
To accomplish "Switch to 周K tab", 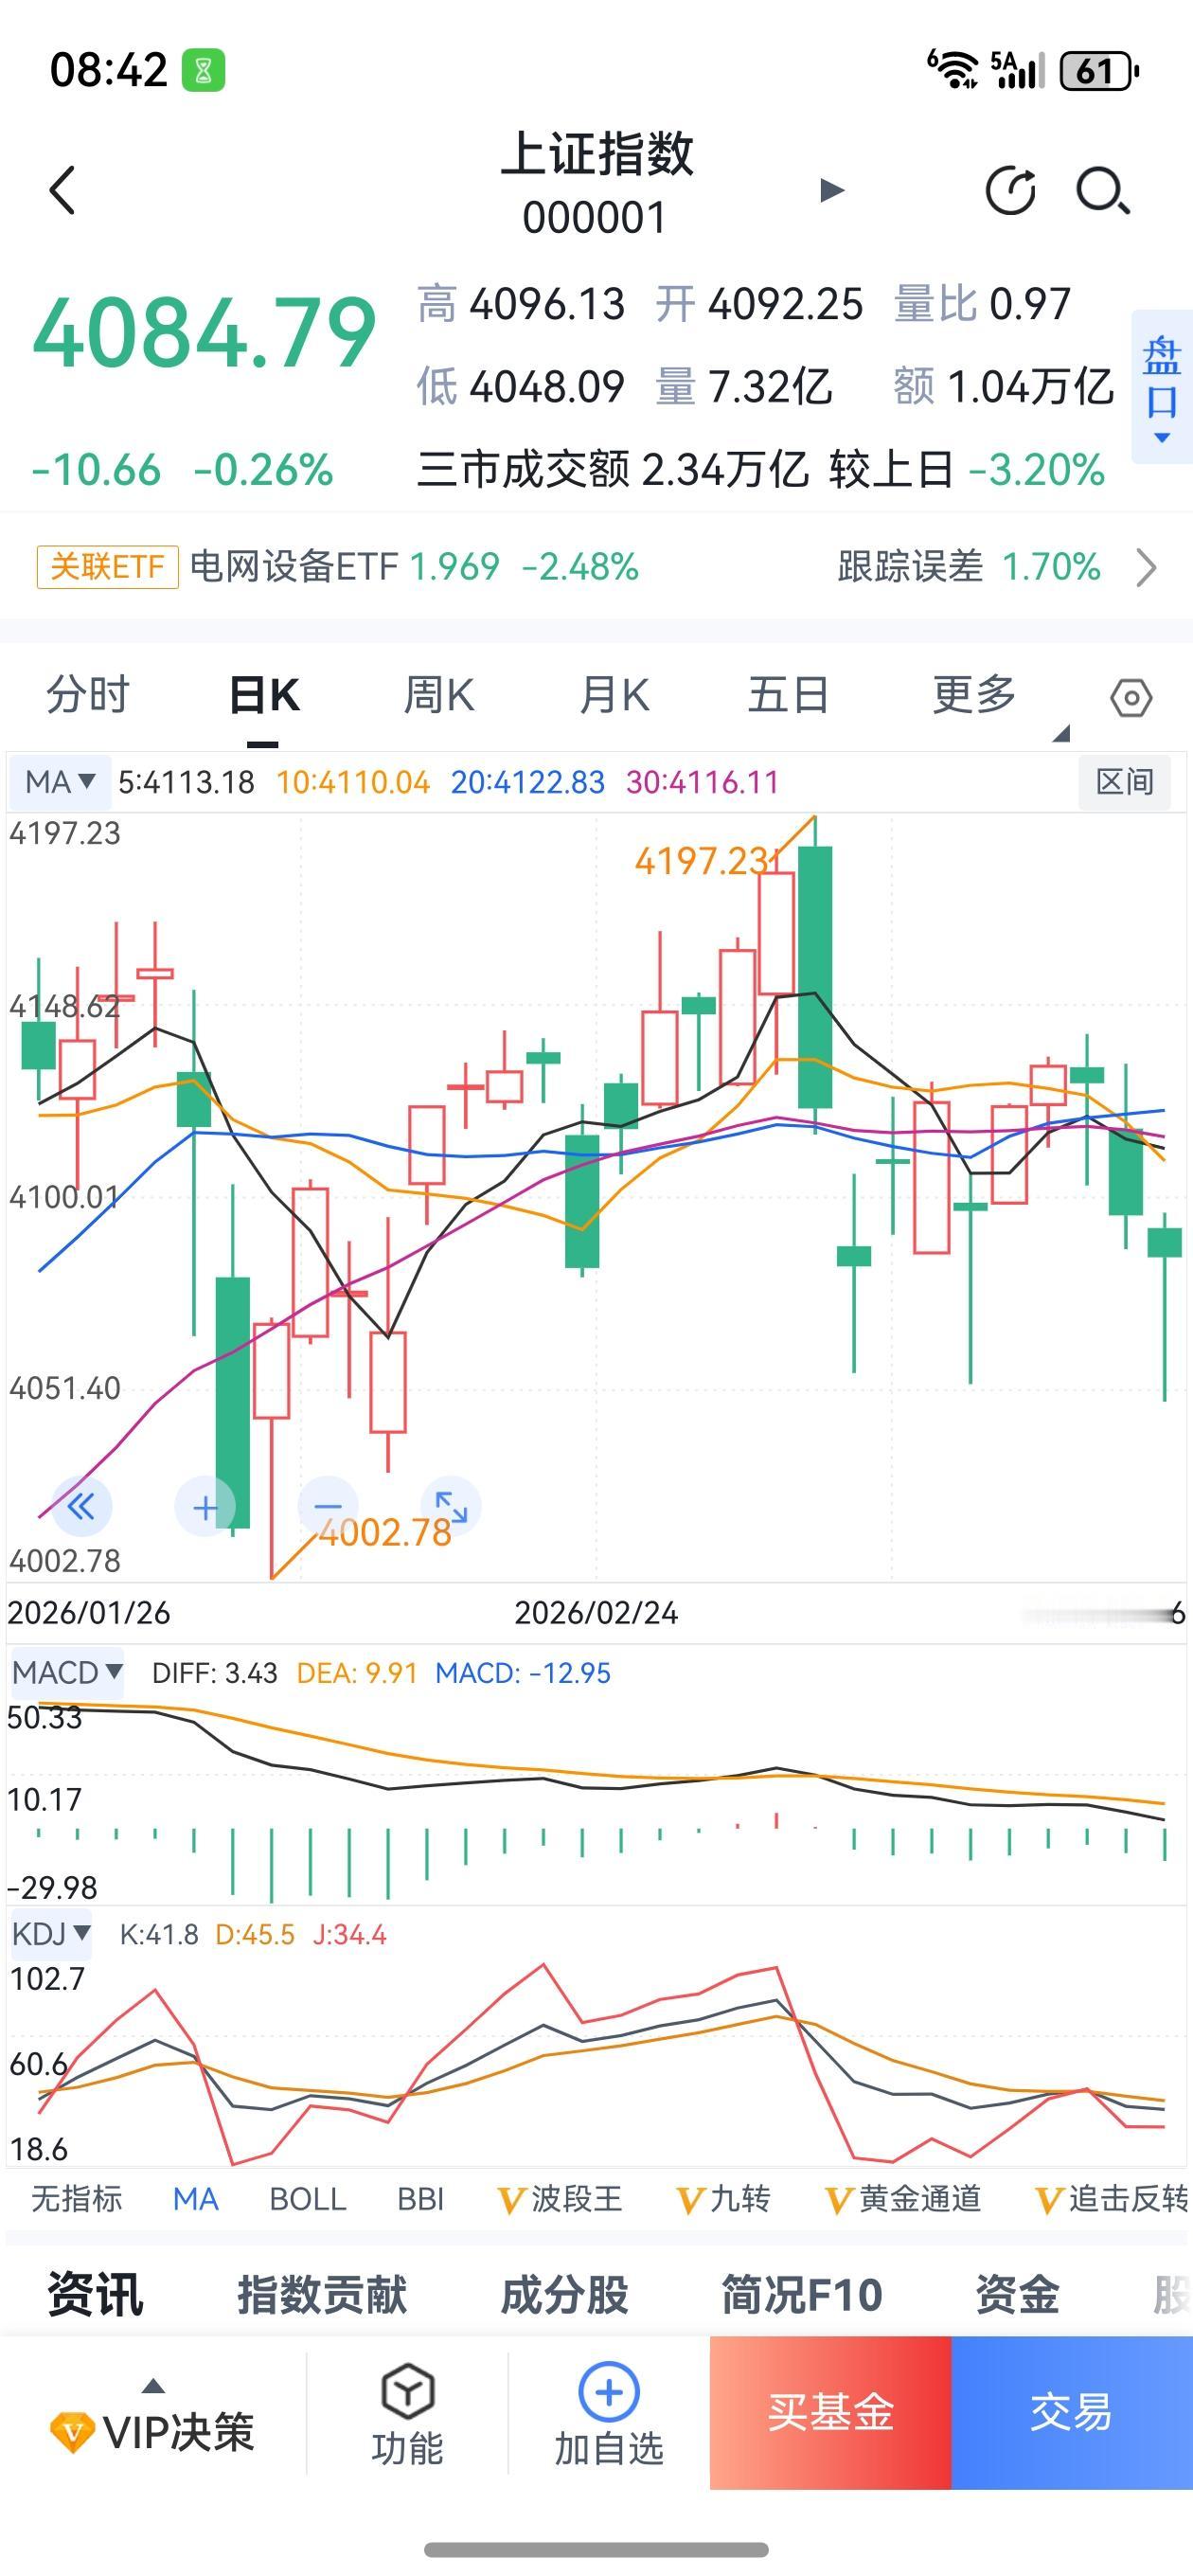I will click(439, 694).
